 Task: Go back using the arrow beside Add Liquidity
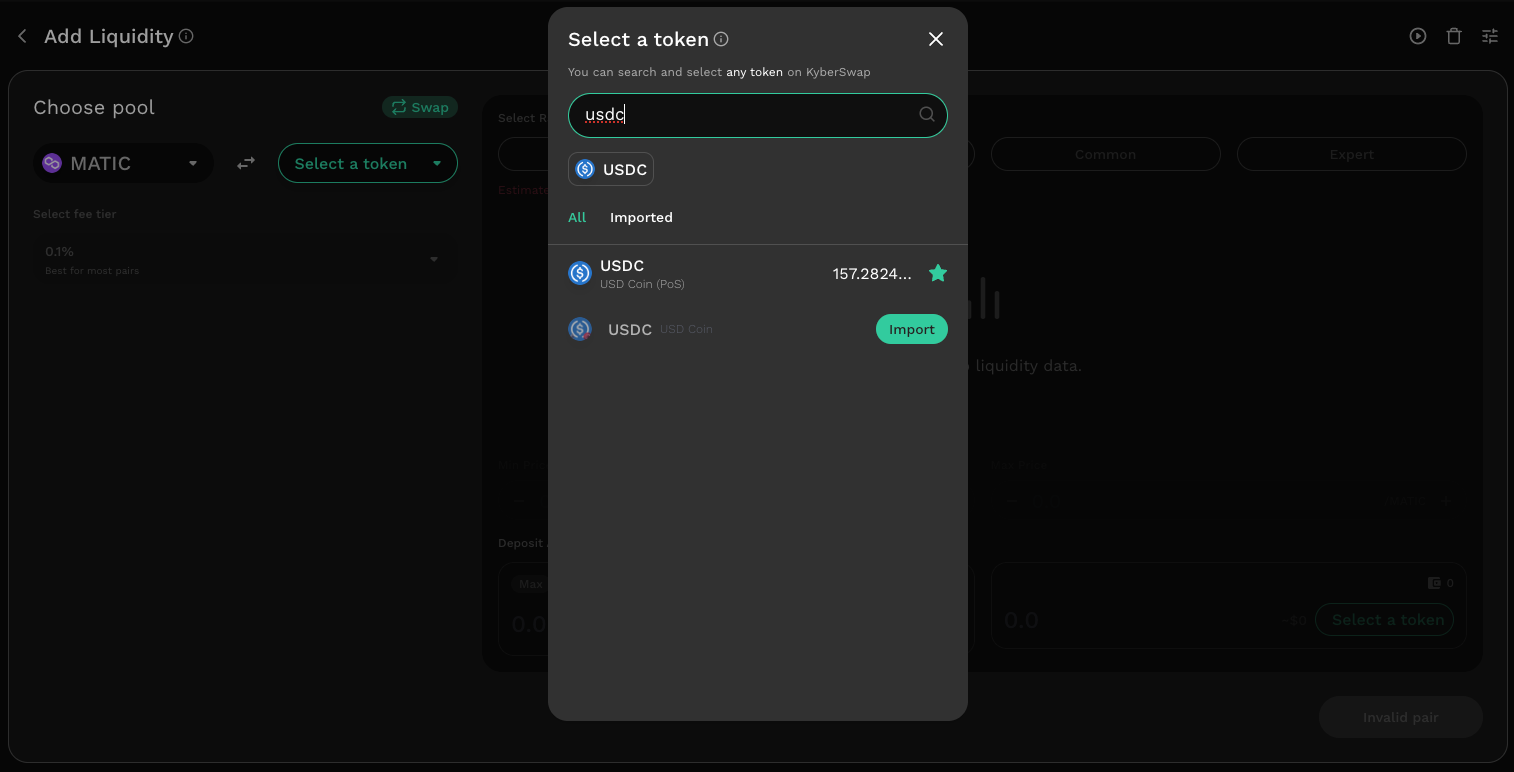pyautogui.click(x=22, y=36)
